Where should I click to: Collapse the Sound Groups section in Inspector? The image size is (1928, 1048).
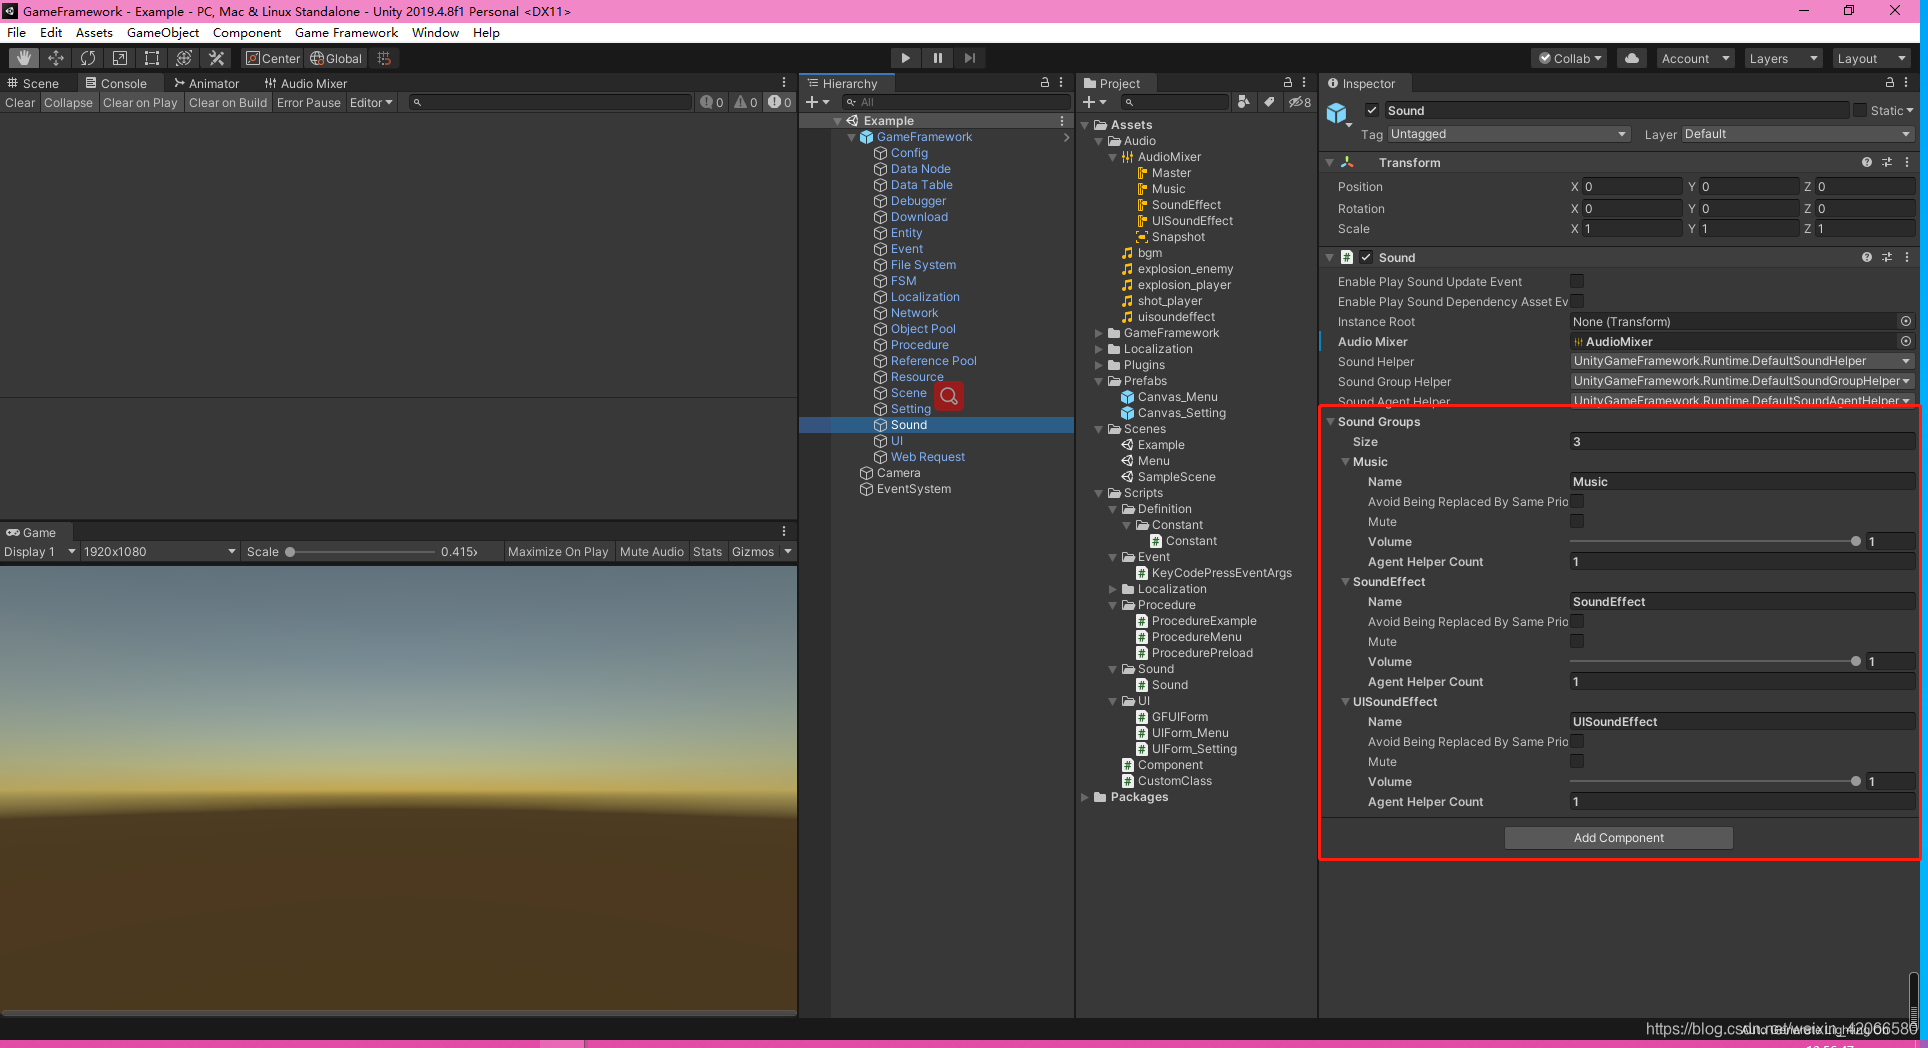[1330, 421]
